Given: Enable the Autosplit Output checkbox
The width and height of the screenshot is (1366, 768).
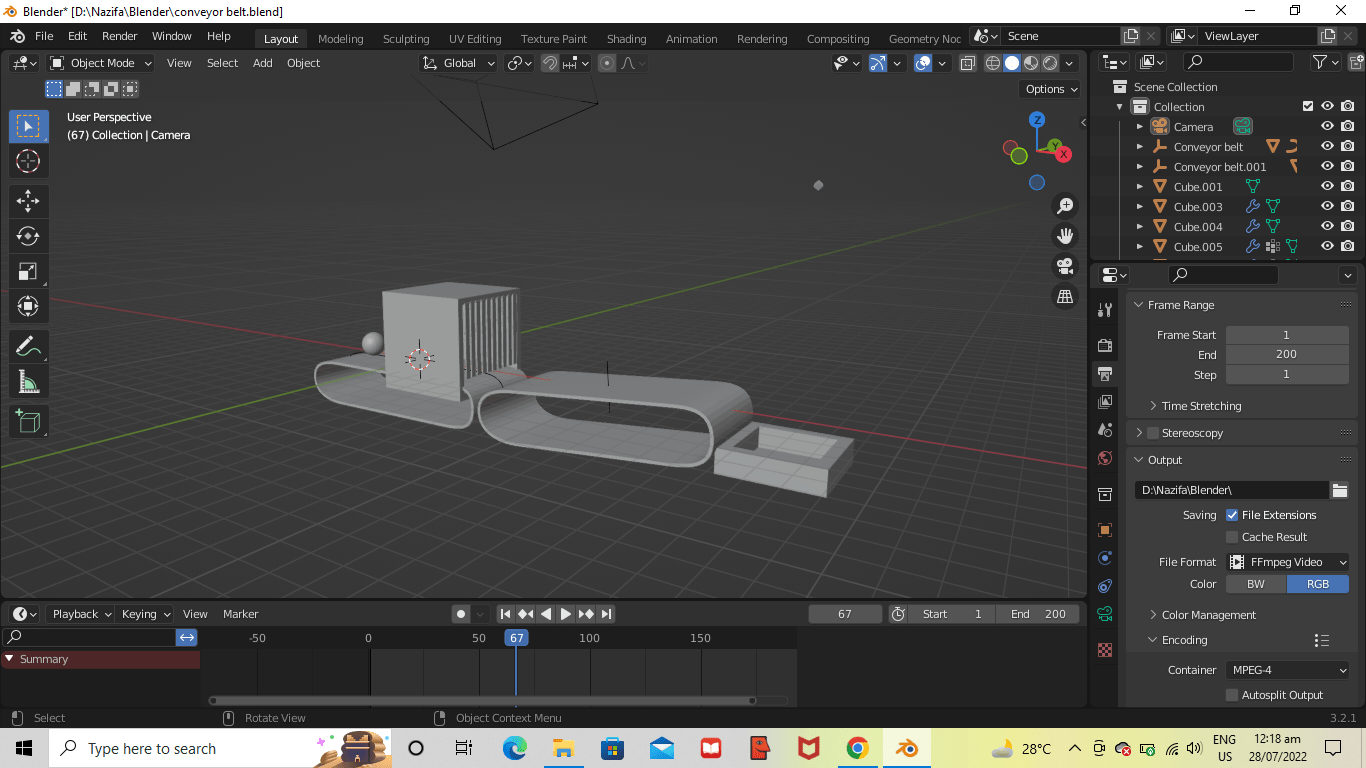Looking at the screenshot, I should pyautogui.click(x=1232, y=694).
